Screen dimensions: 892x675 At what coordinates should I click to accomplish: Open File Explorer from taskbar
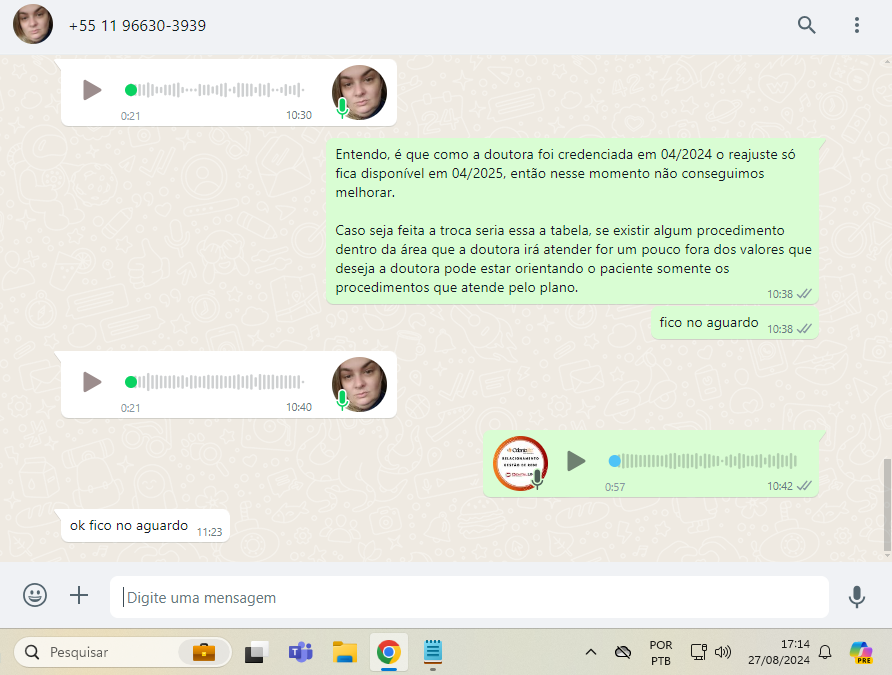[x=345, y=652]
